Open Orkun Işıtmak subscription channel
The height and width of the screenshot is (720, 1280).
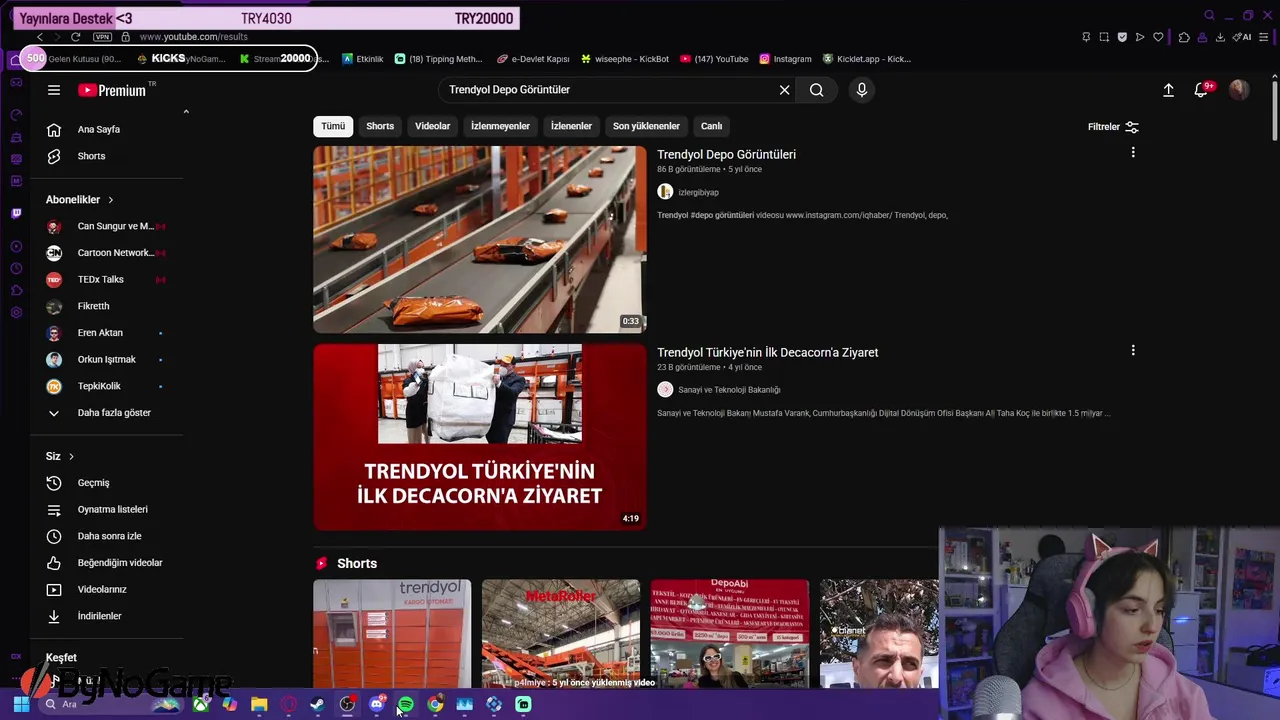[105, 360]
